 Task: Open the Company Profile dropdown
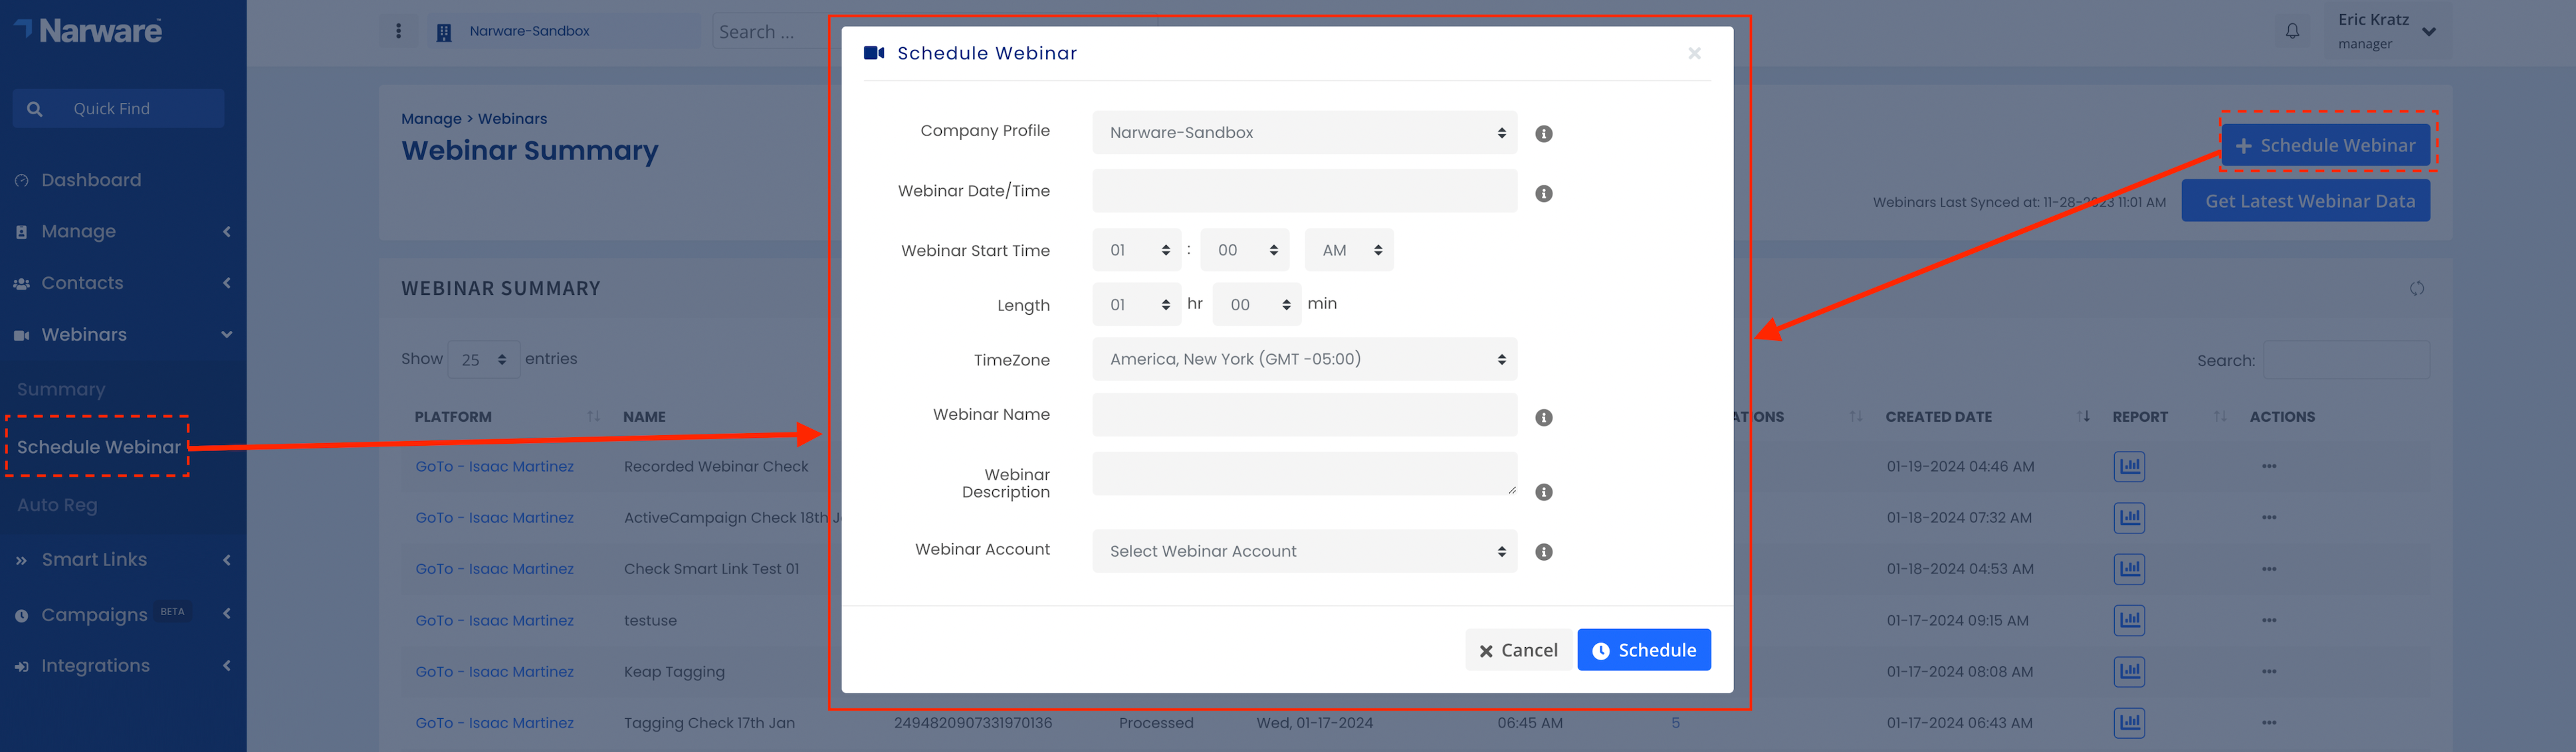pos(1304,132)
